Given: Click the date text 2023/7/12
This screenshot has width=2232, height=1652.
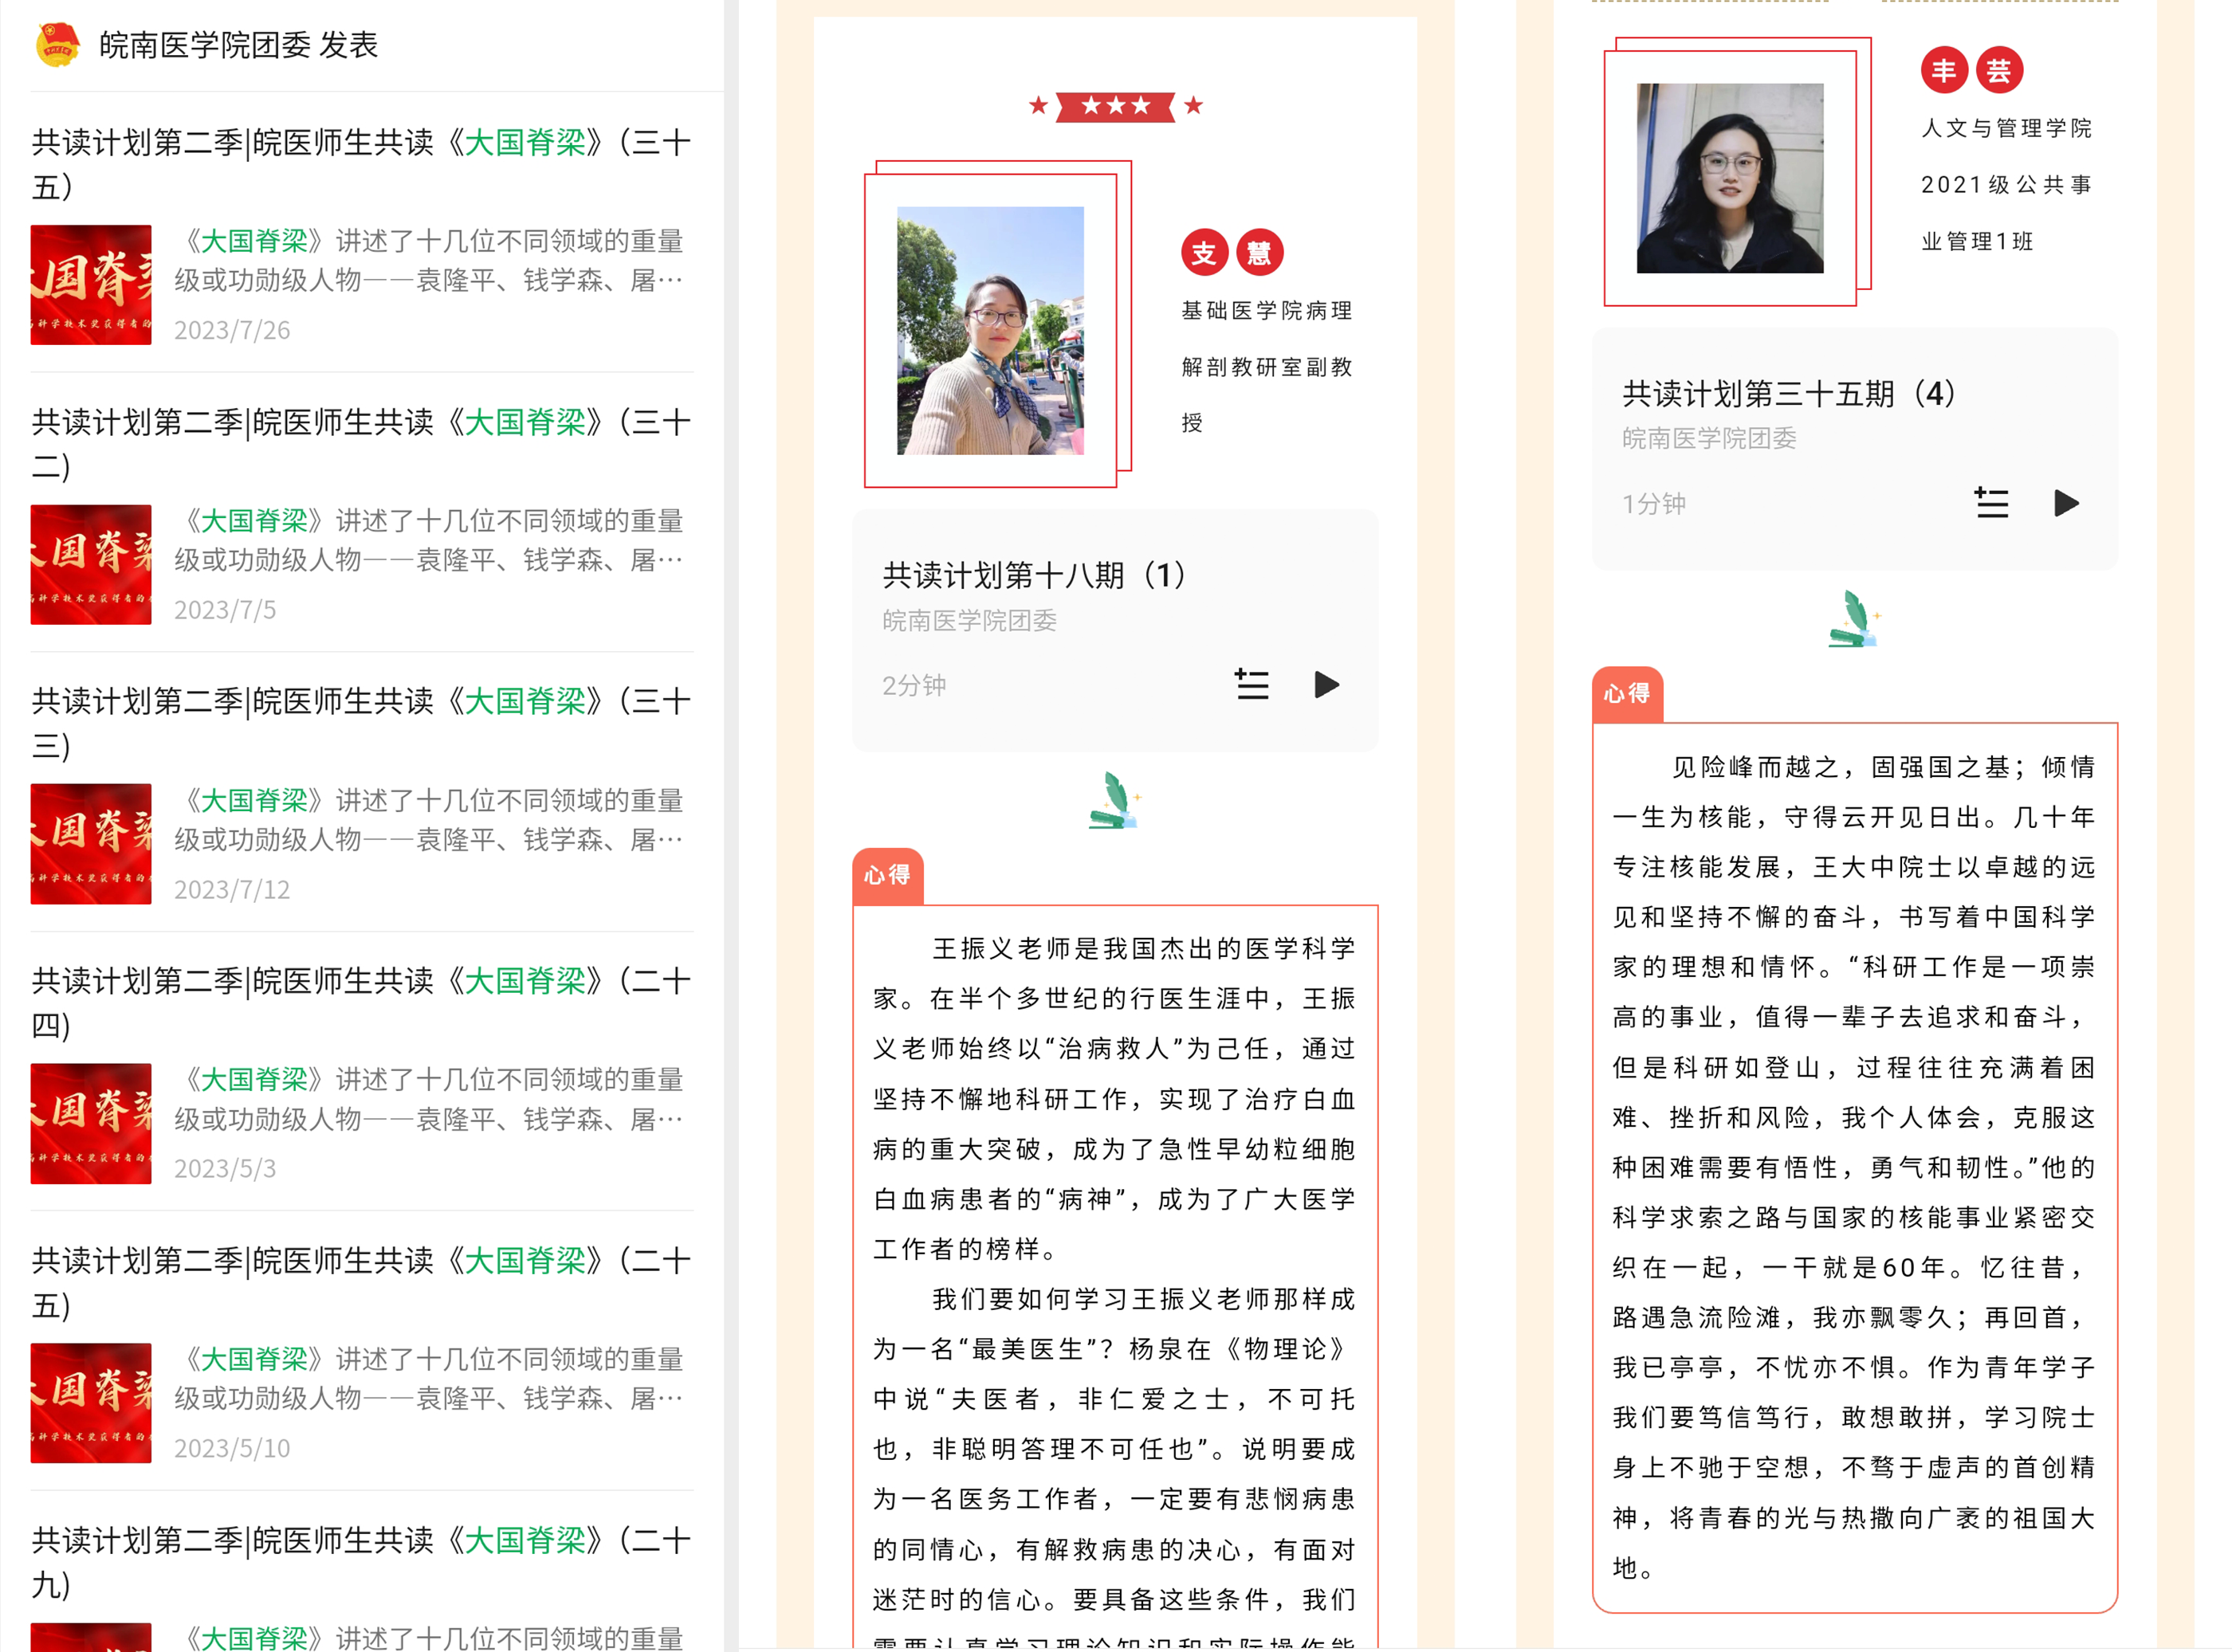Looking at the screenshot, I should pos(232,889).
